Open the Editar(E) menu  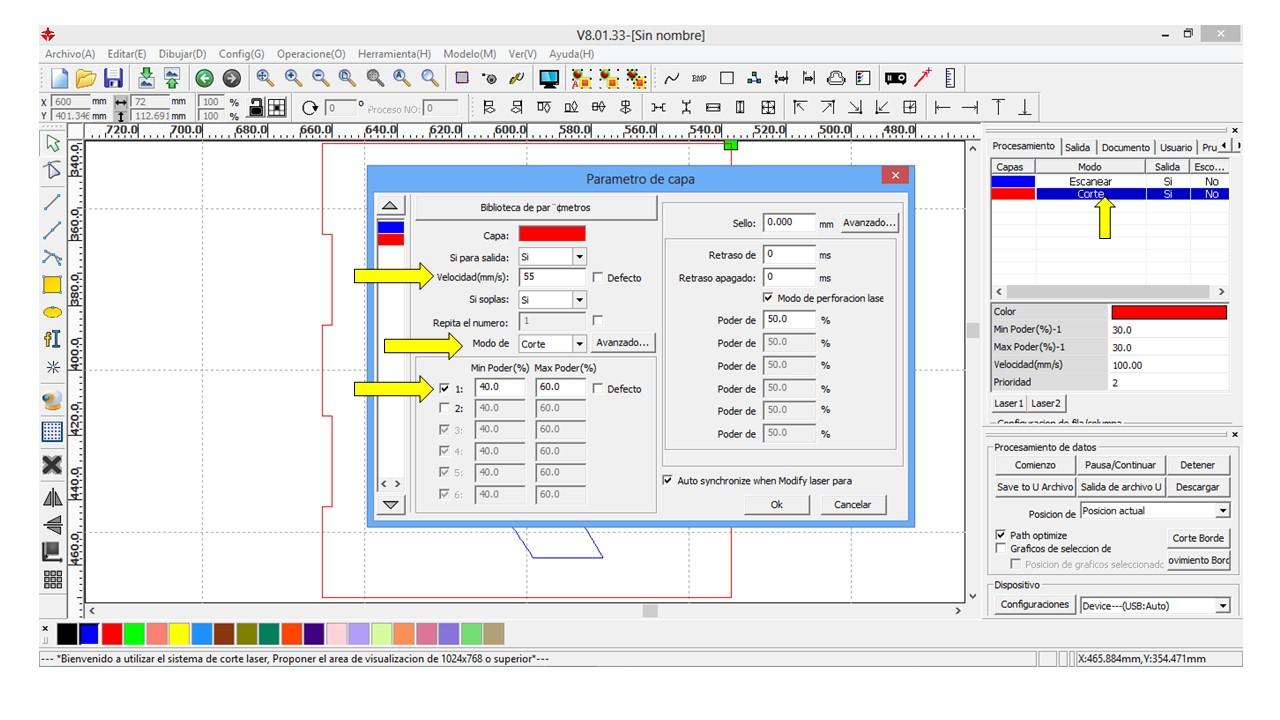(x=127, y=53)
